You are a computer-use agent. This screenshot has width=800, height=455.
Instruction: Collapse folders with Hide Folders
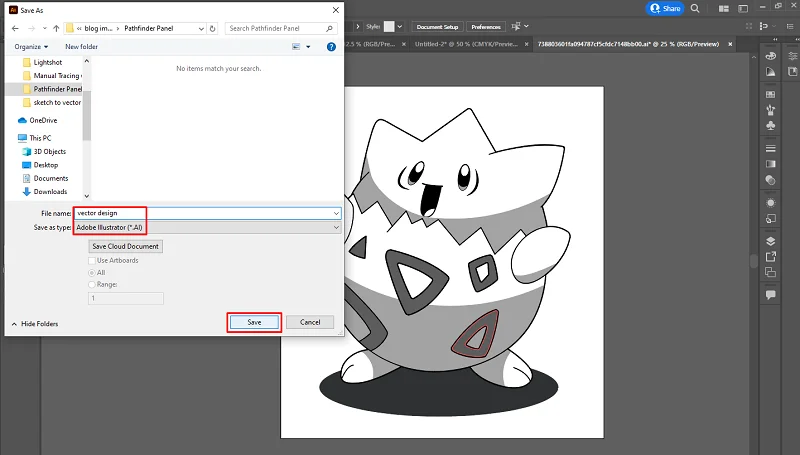[35, 324]
